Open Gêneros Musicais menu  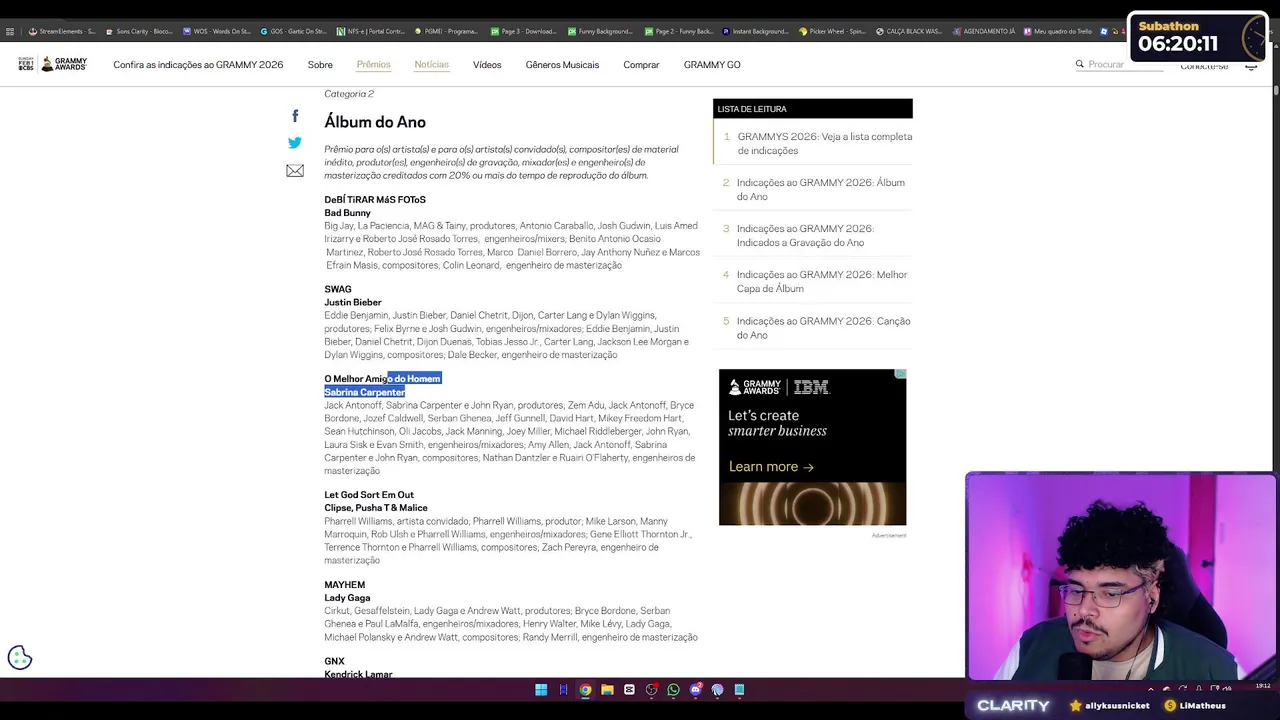[x=562, y=65]
